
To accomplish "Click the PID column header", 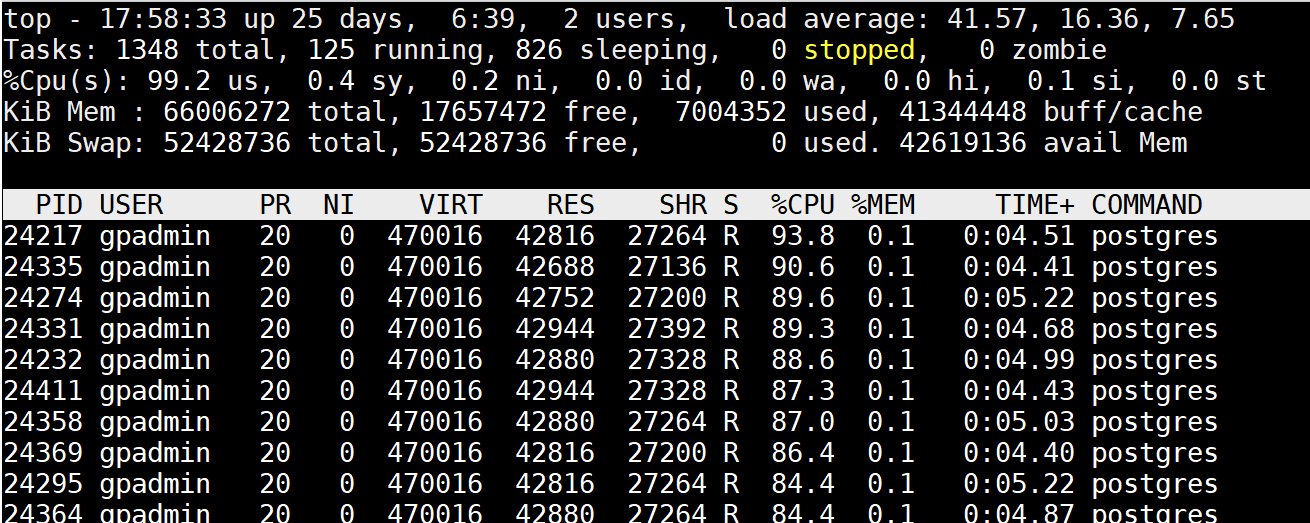I will pos(59,205).
